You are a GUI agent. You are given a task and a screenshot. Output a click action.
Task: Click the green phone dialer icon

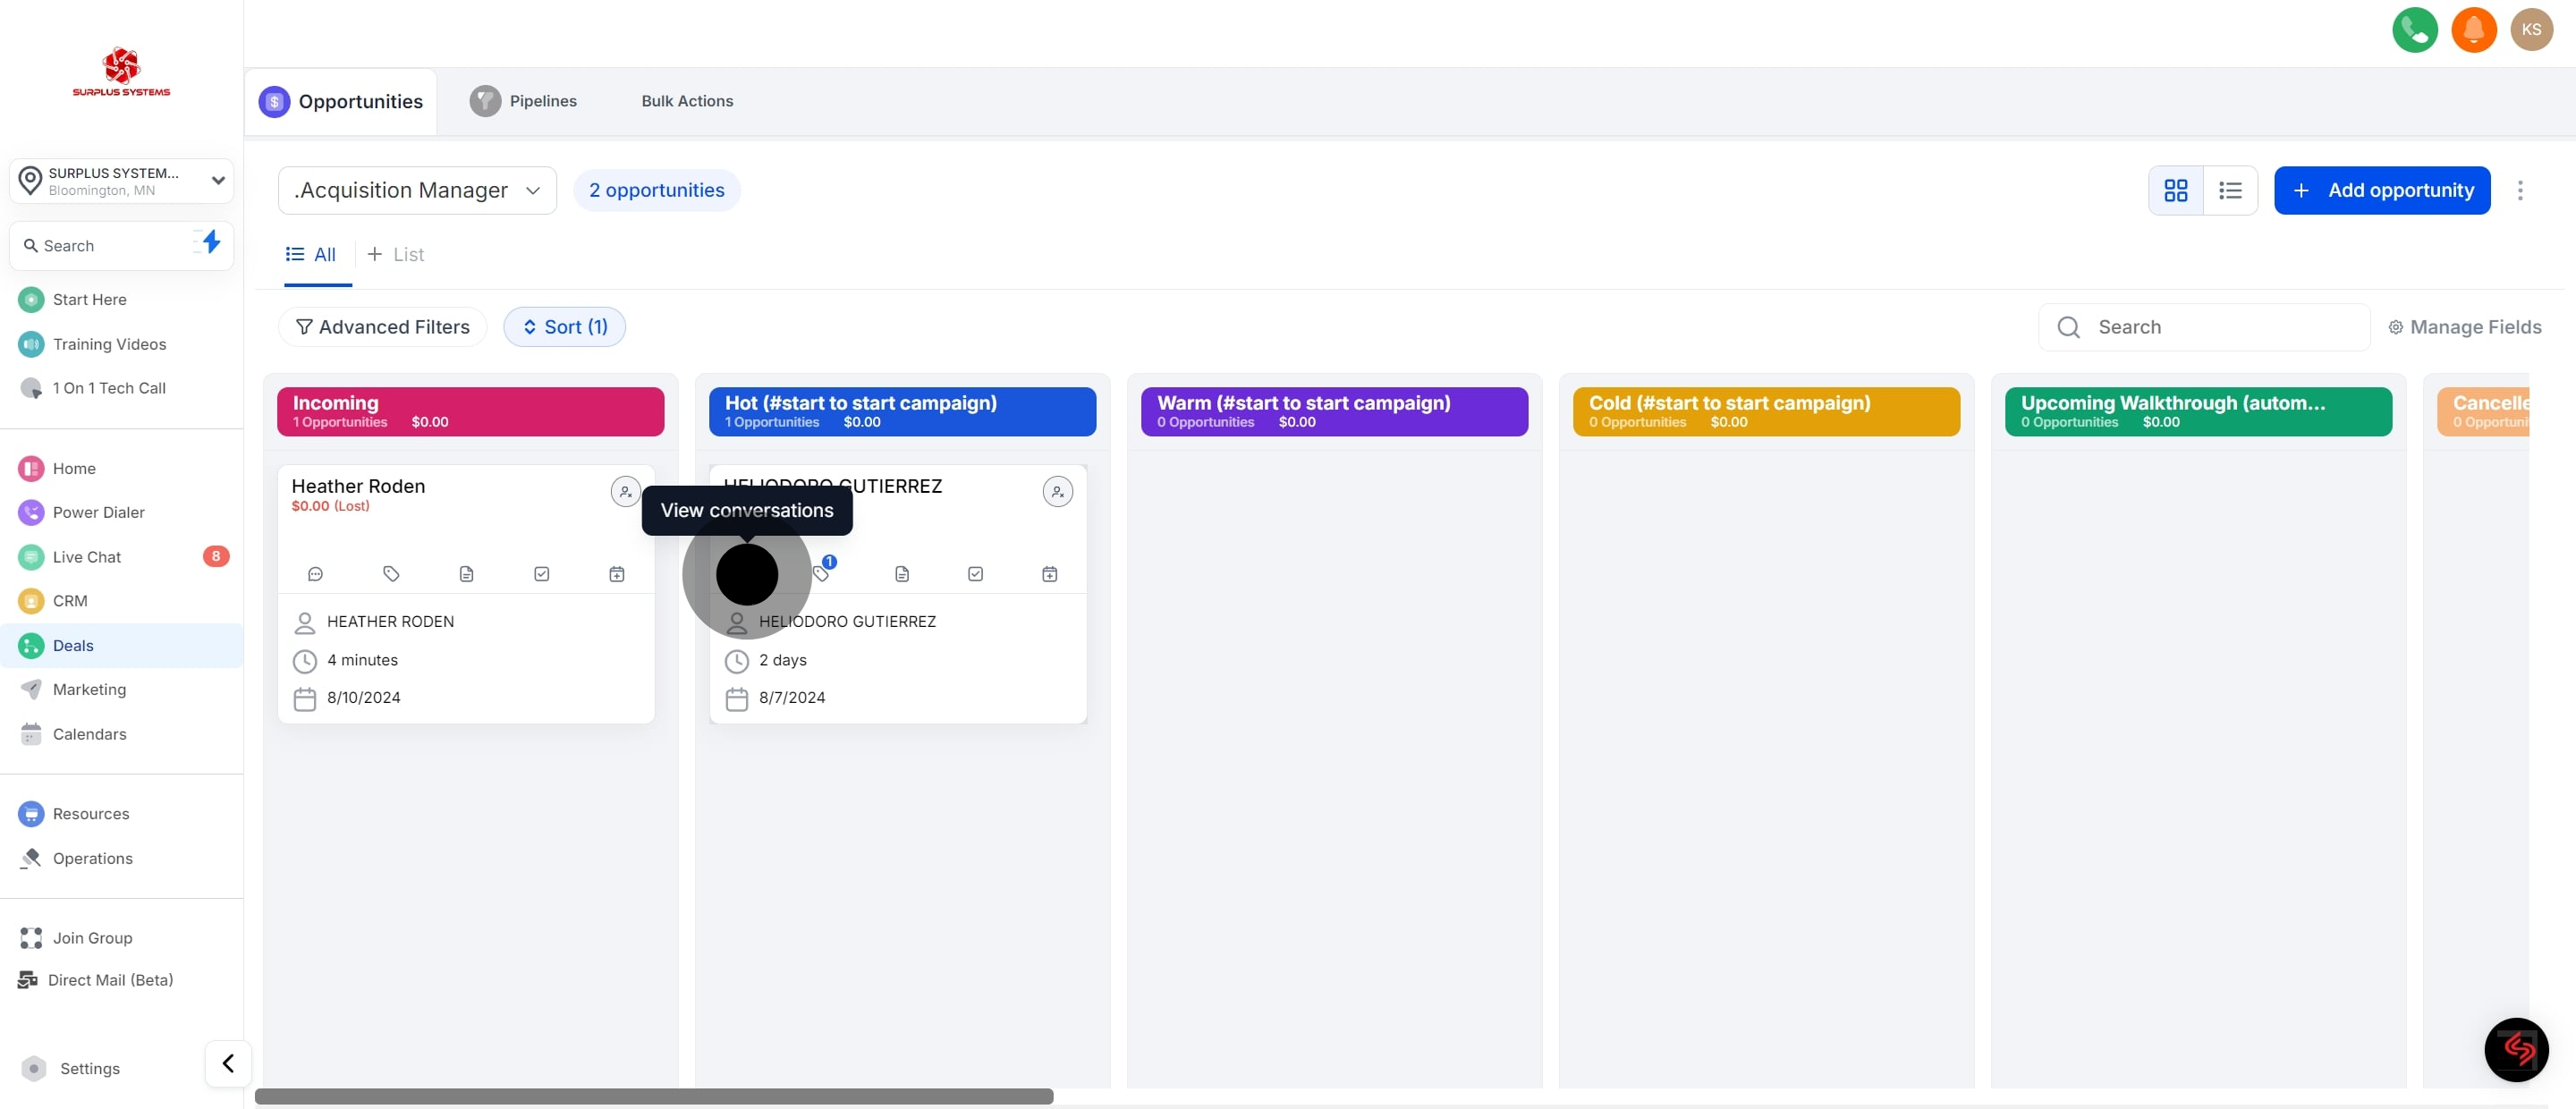coord(2414,30)
